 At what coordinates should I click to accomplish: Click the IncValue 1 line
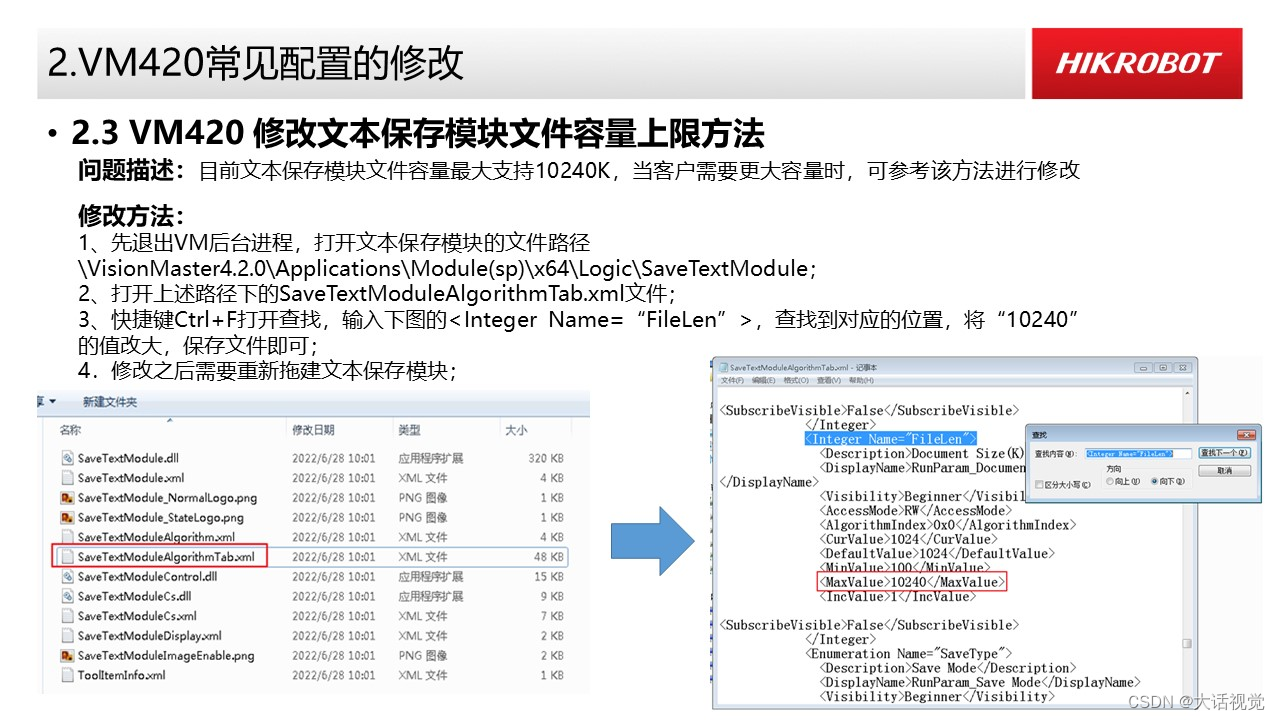click(898, 596)
